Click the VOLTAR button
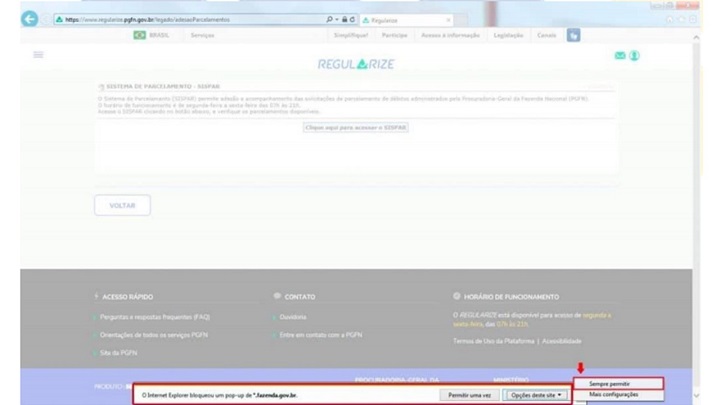Screen dimensions: 720x405 (x=122, y=205)
